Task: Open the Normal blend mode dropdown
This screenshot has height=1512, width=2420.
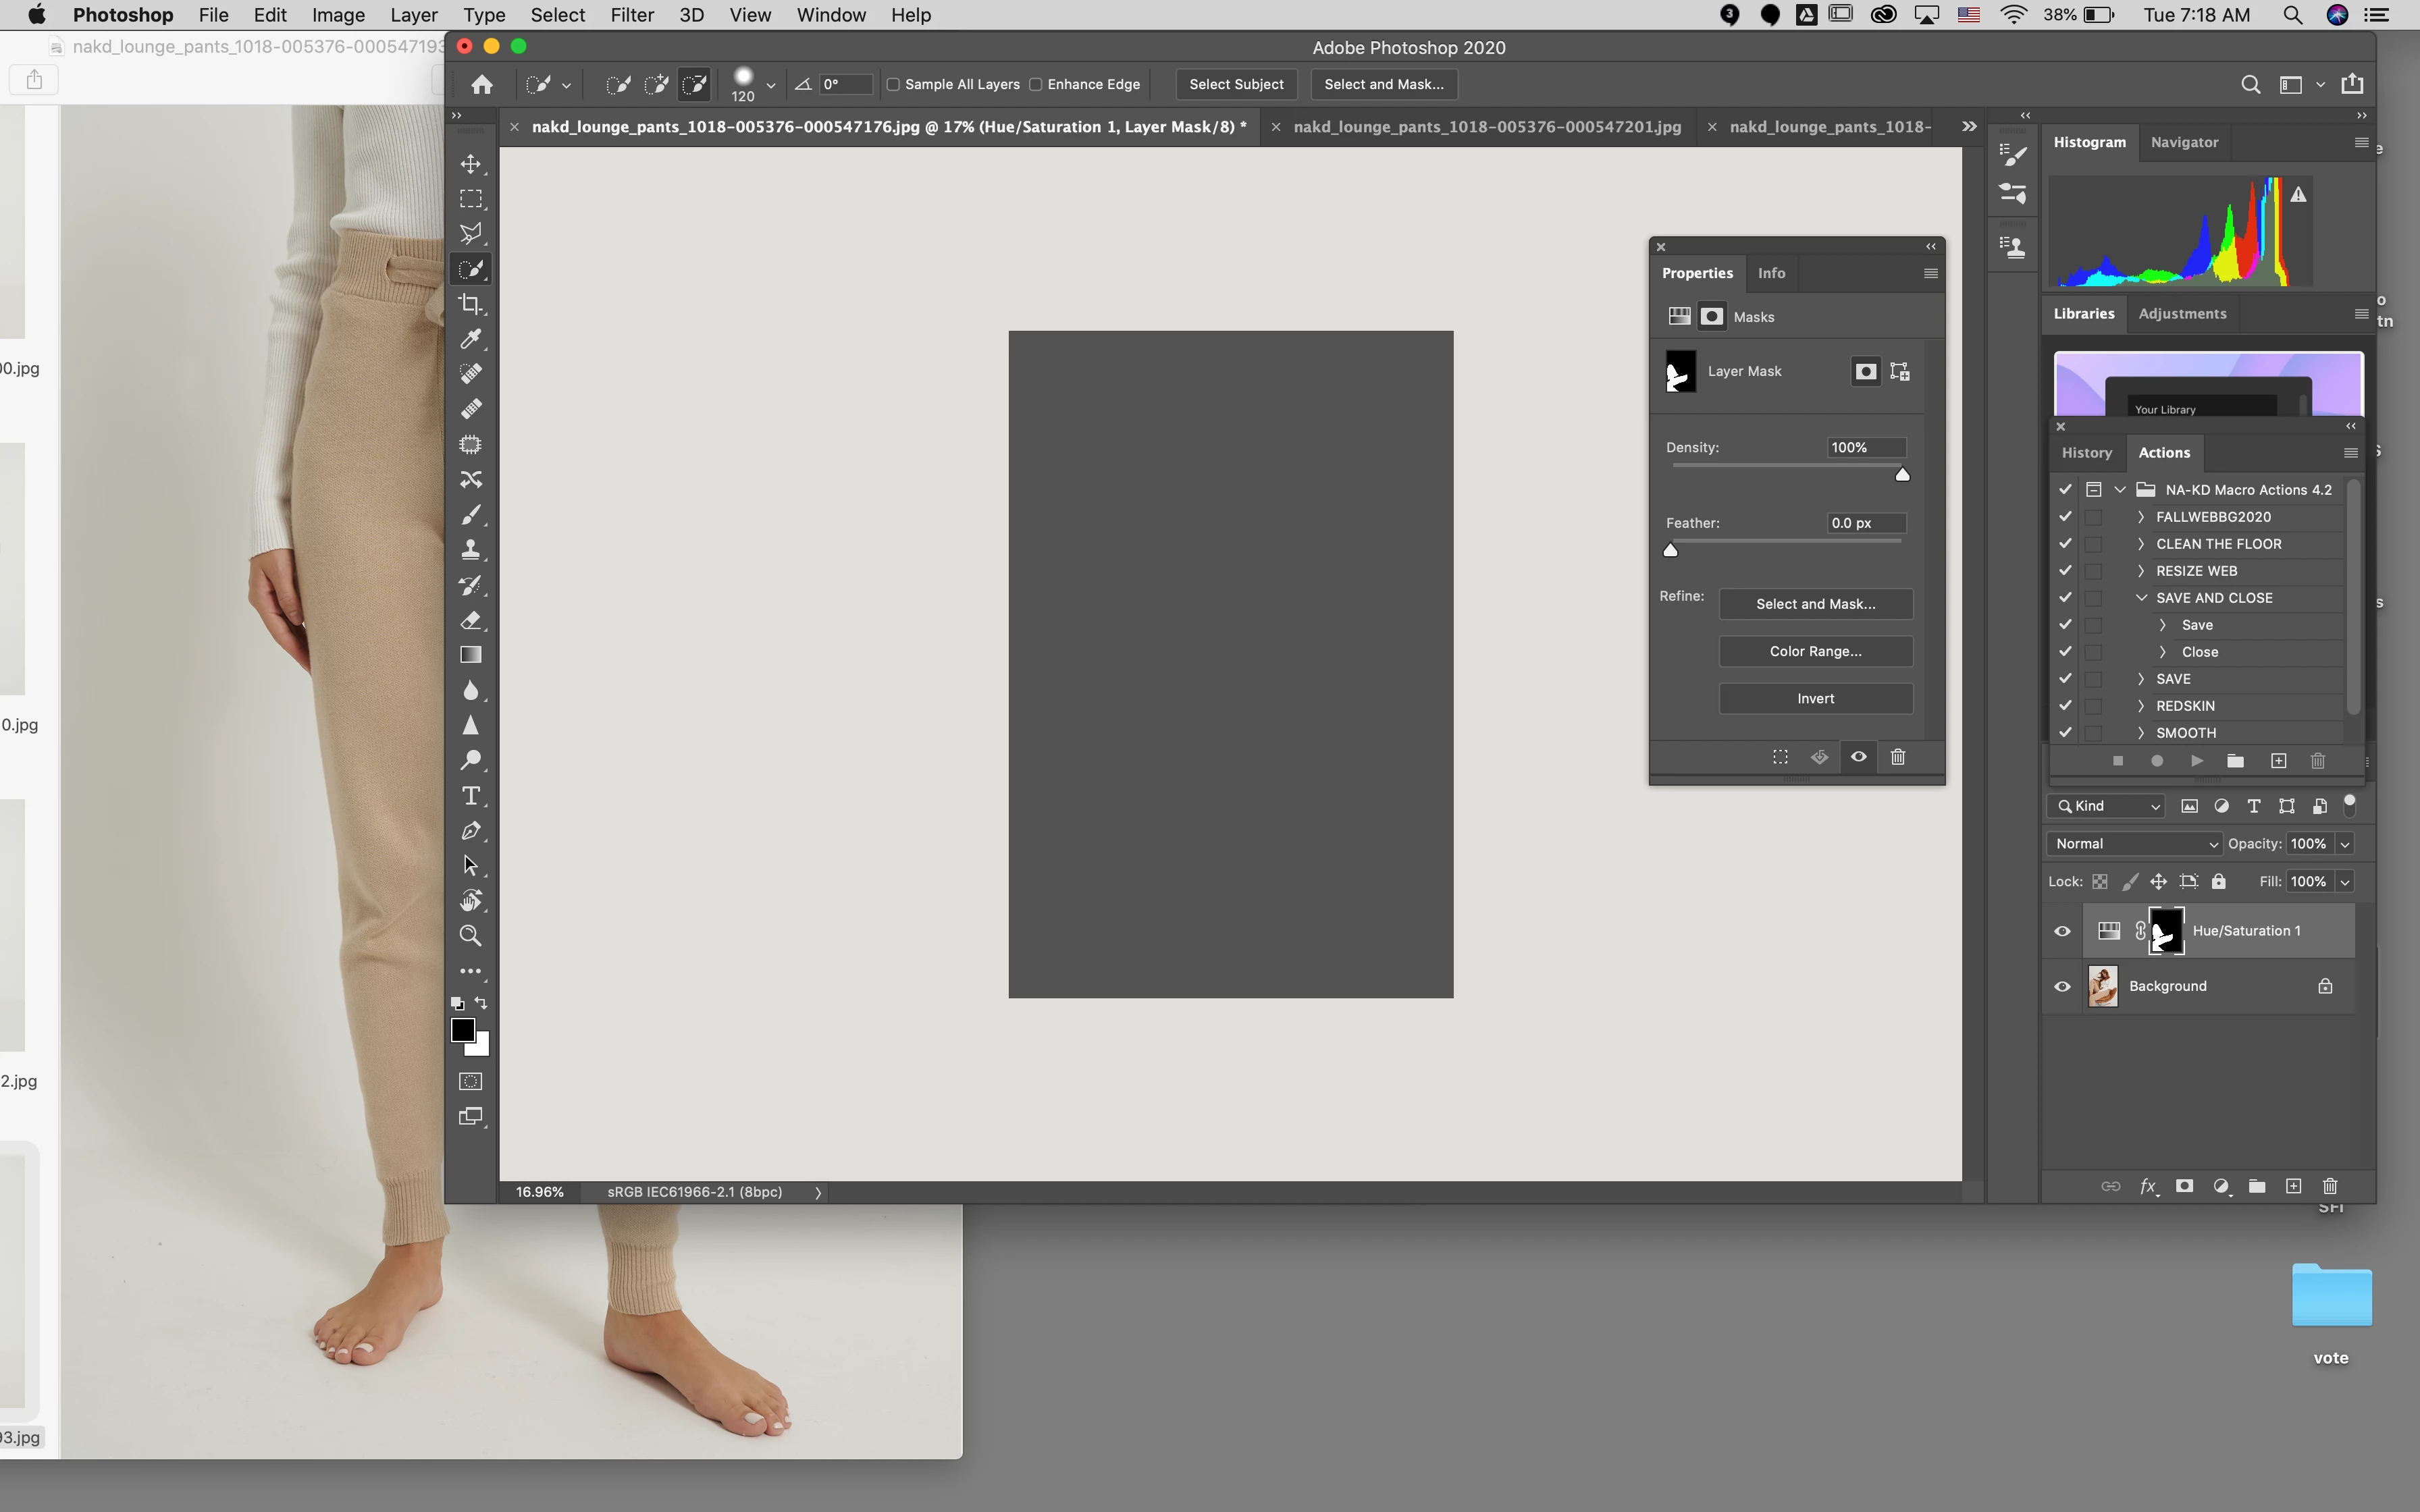Action: (2133, 844)
